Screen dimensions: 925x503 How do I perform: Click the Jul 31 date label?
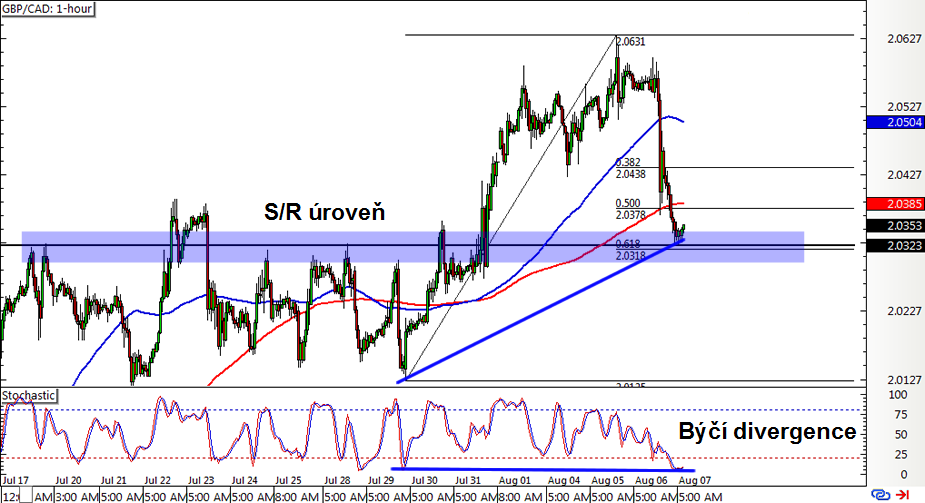point(468,481)
